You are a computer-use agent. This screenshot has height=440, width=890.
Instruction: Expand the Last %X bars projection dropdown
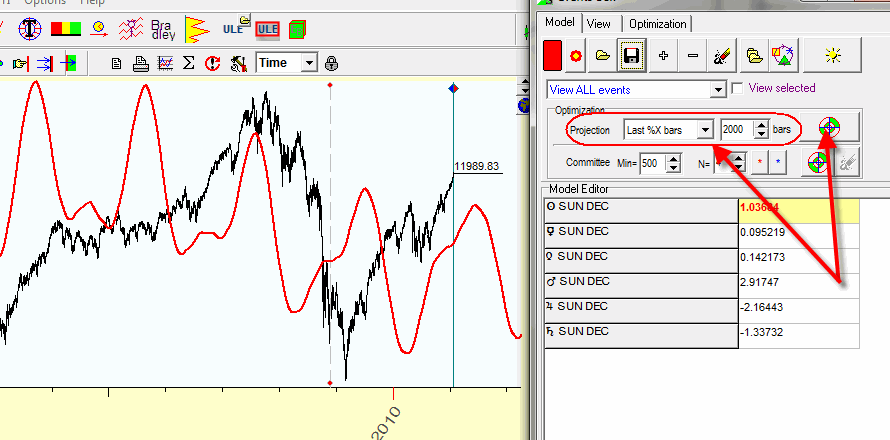click(705, 130)
